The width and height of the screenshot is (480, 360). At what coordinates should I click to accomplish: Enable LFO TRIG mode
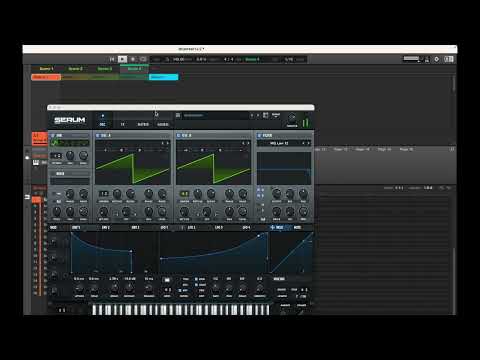[x=185, y=279]
